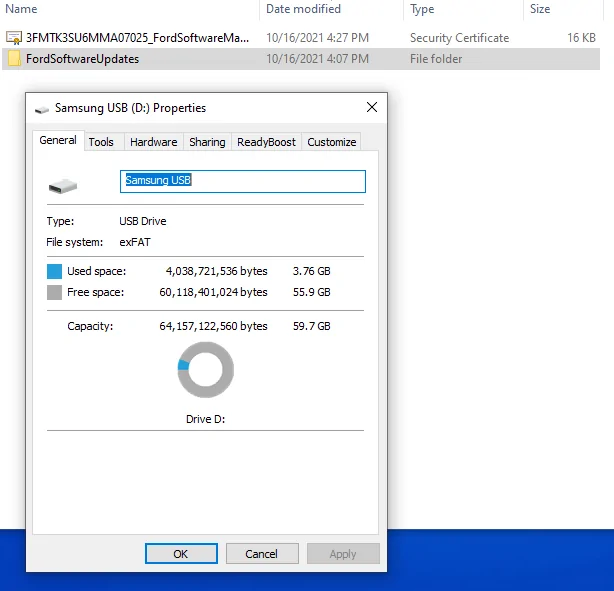
Task: Click the 64,157,122,560 bytes capacity value
Action: [213, 326]
